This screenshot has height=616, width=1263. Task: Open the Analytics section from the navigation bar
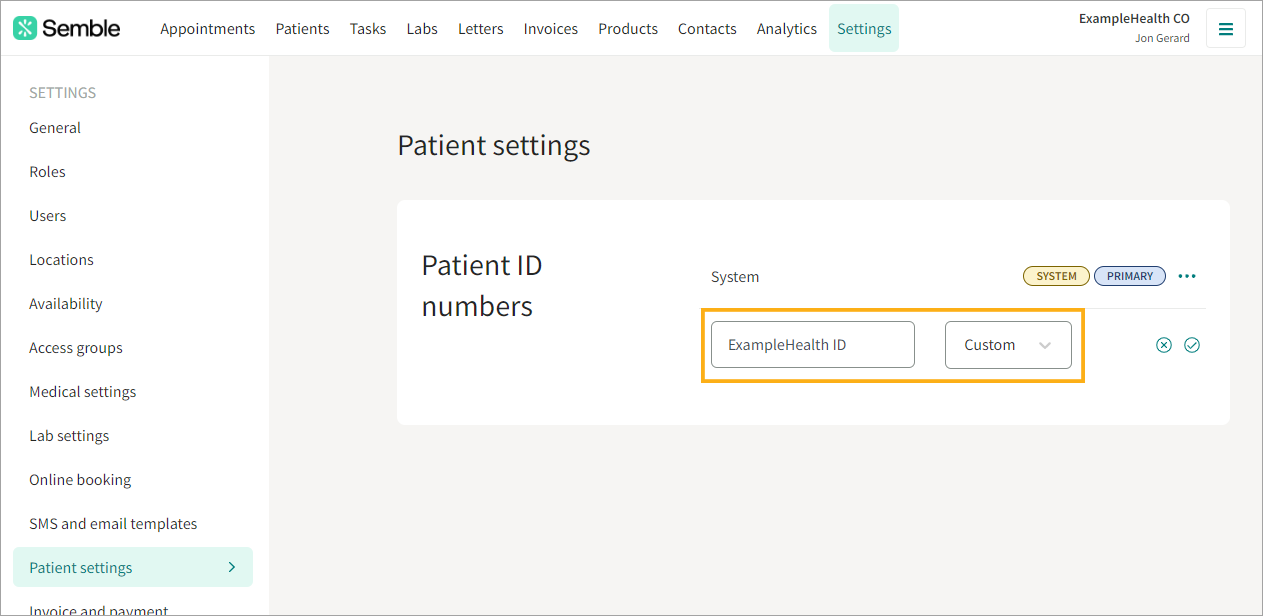[786, 28]
